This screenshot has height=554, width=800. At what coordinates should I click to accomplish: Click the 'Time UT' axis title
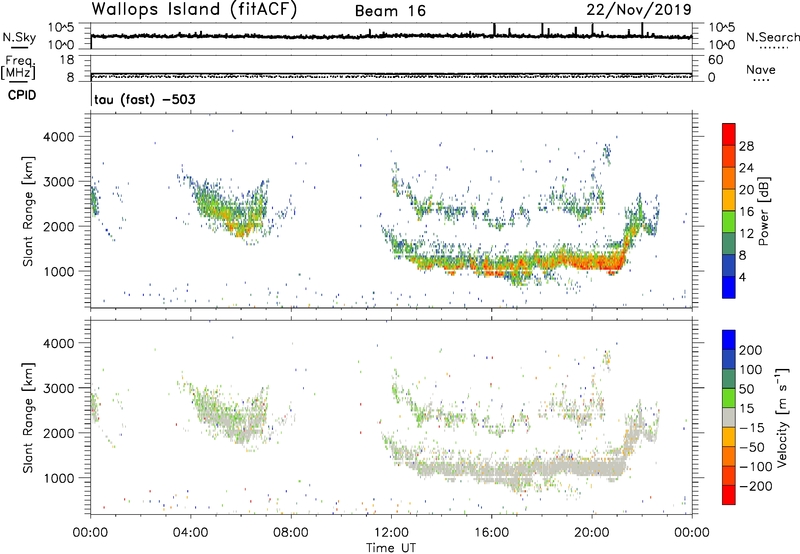(x=391, y=547)
